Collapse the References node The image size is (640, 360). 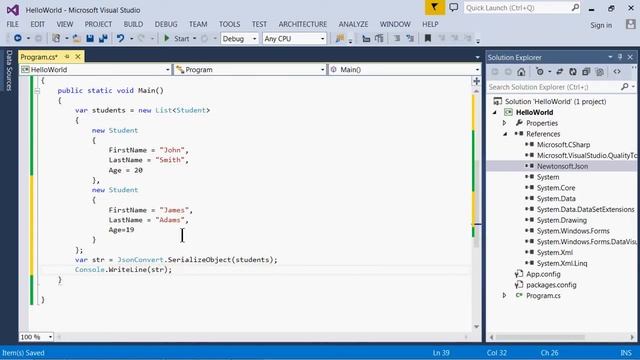pyautogui.click(x=505, y=134)
